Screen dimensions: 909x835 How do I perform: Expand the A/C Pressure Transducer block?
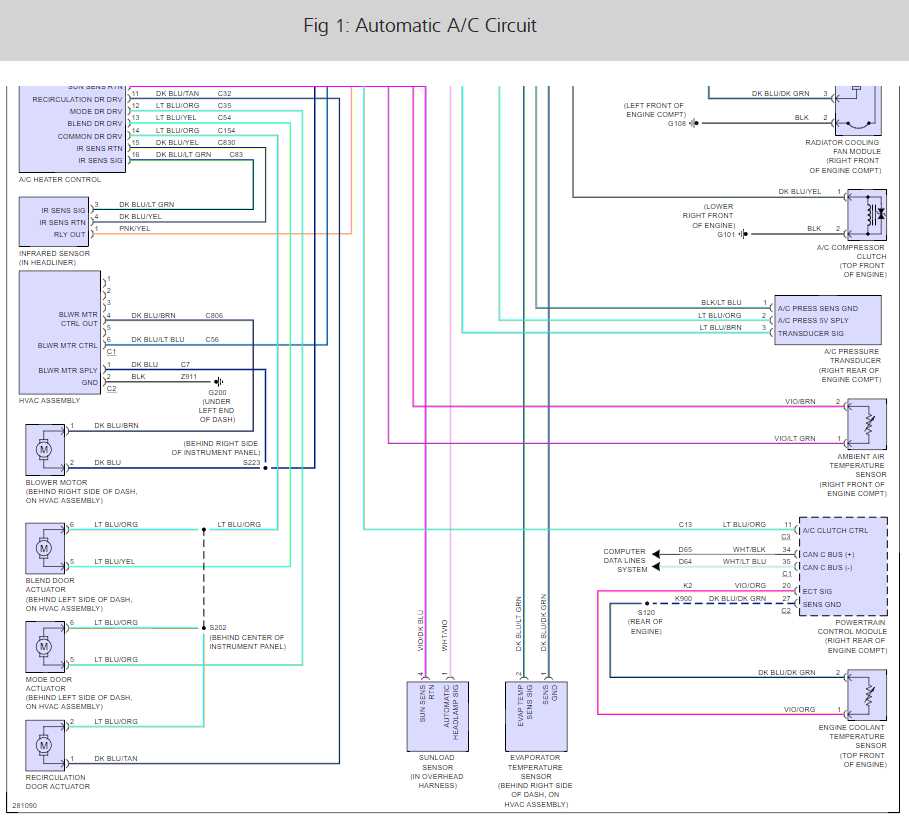point(826,318)
